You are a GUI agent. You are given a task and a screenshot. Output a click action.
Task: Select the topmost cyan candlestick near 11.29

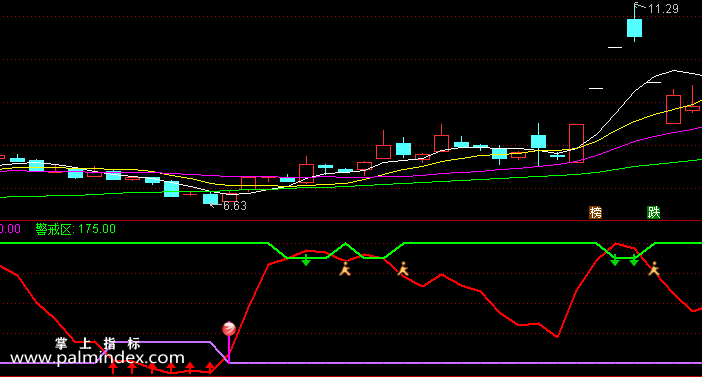[634, 28]
